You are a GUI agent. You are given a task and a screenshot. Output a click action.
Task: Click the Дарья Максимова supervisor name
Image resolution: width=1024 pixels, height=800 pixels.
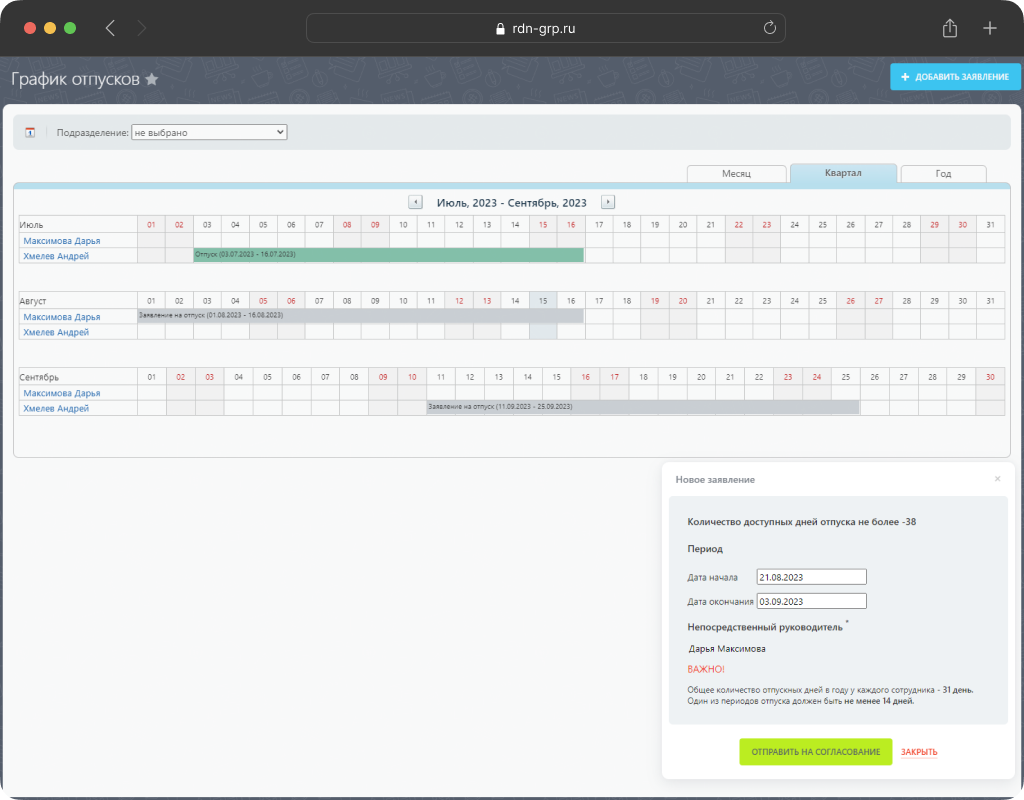(x=727, y=648)
